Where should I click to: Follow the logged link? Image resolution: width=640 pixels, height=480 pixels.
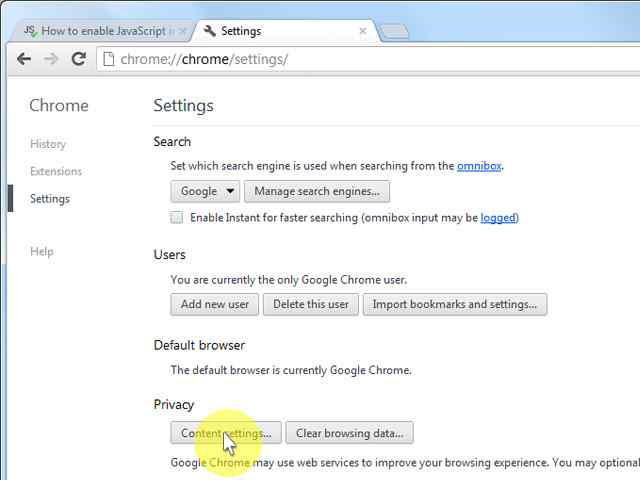499,218
